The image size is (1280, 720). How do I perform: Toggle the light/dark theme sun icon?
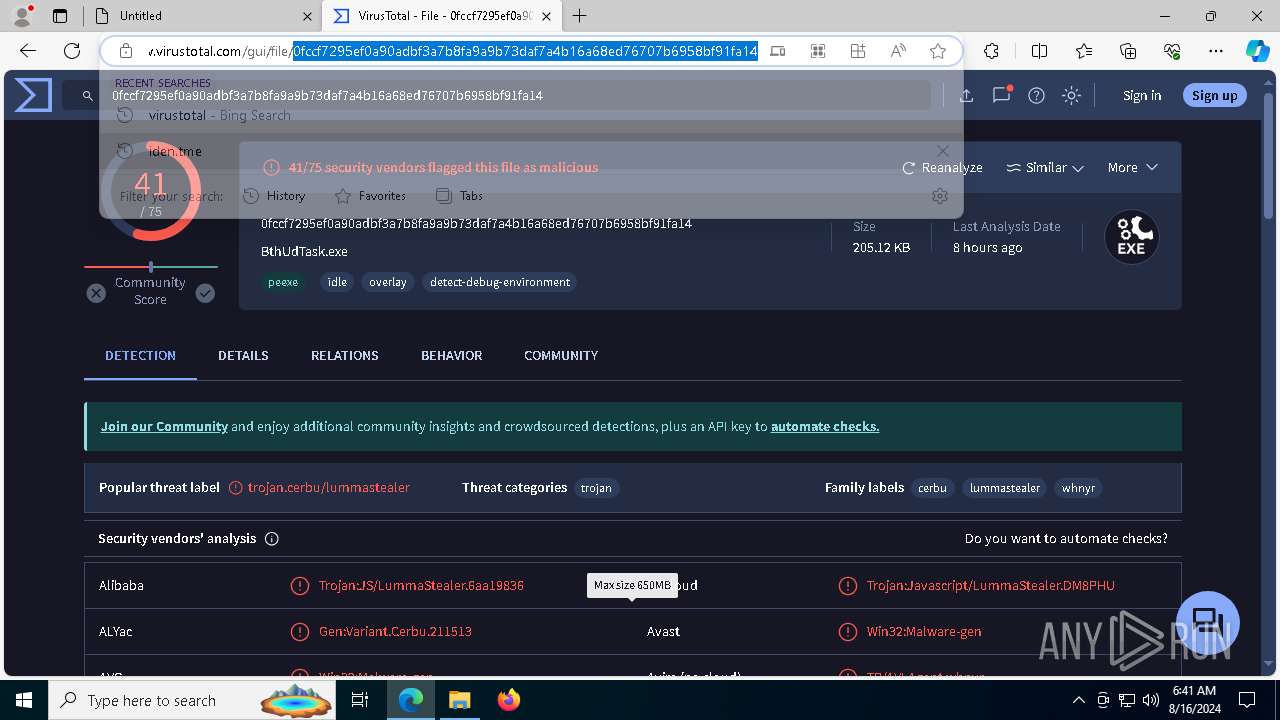[1072, 96]
